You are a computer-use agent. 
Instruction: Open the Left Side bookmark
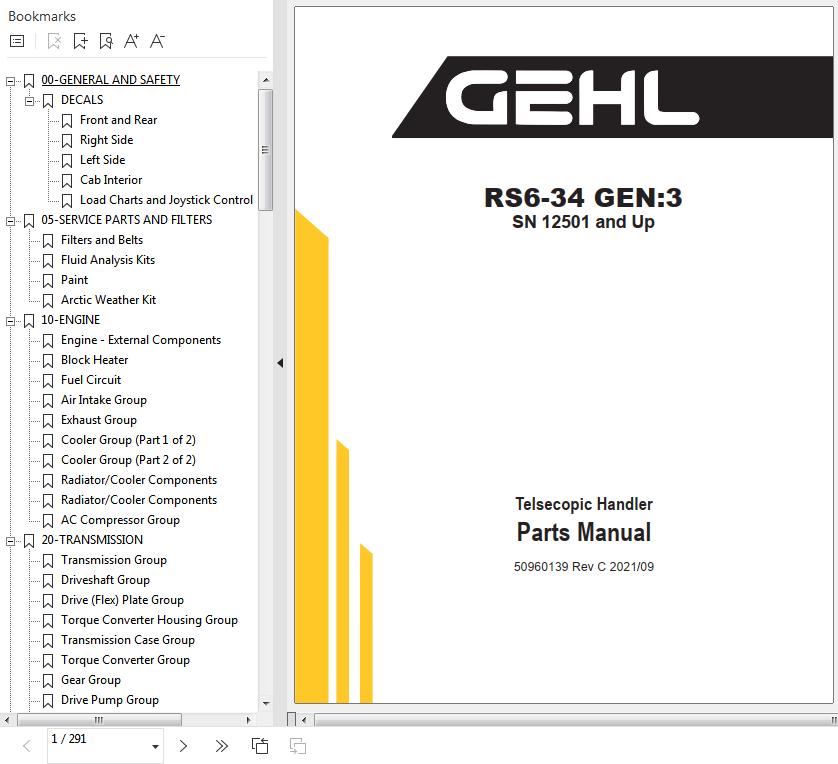[x=102, y=160]
